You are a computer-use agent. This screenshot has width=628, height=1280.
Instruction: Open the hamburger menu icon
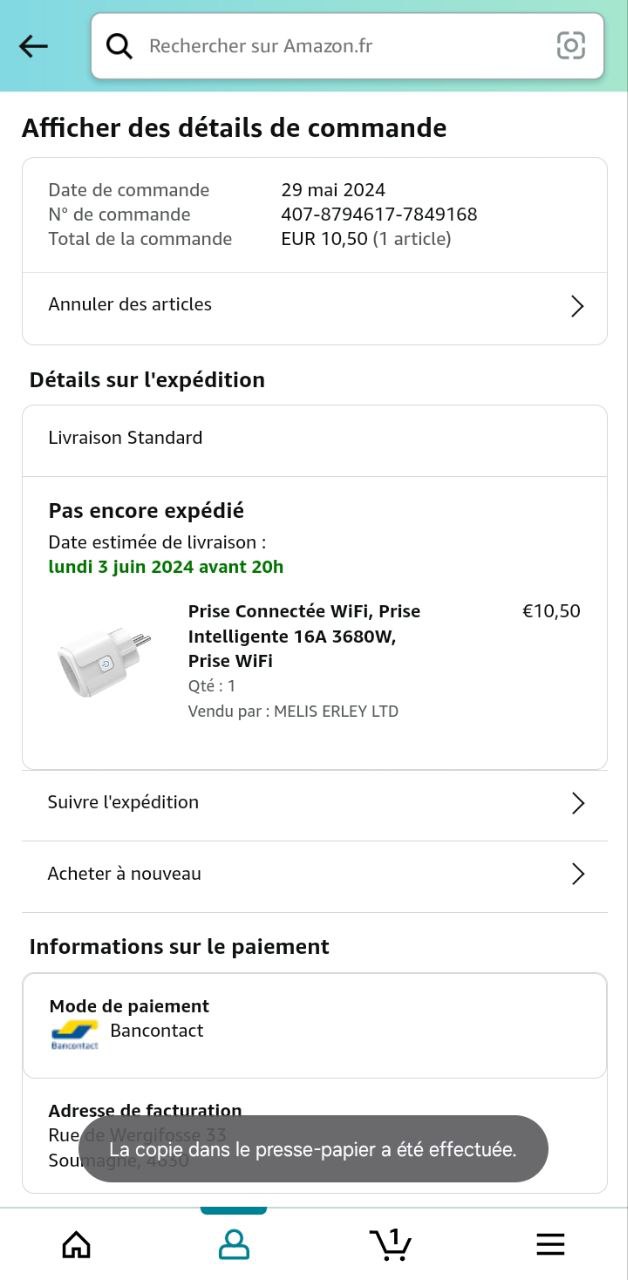pyautogui.click(x=550, y=1244)
